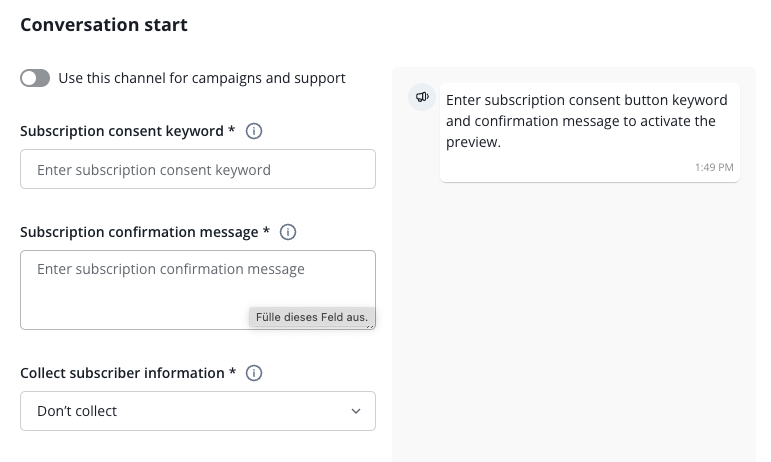Viewport: 771px width, 462px height.
Task: Click the 'Subscription consent keyword' field label
Action: [121, 131]
